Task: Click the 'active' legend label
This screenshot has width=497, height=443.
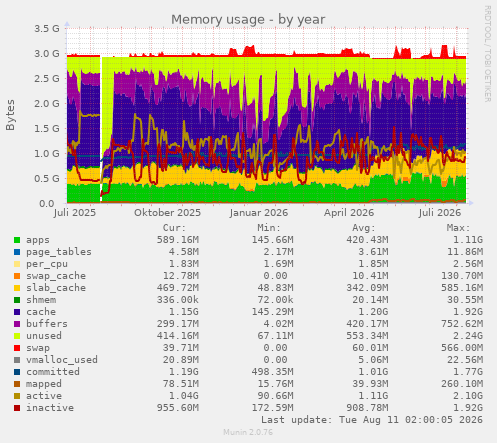Action: [44, 396]
